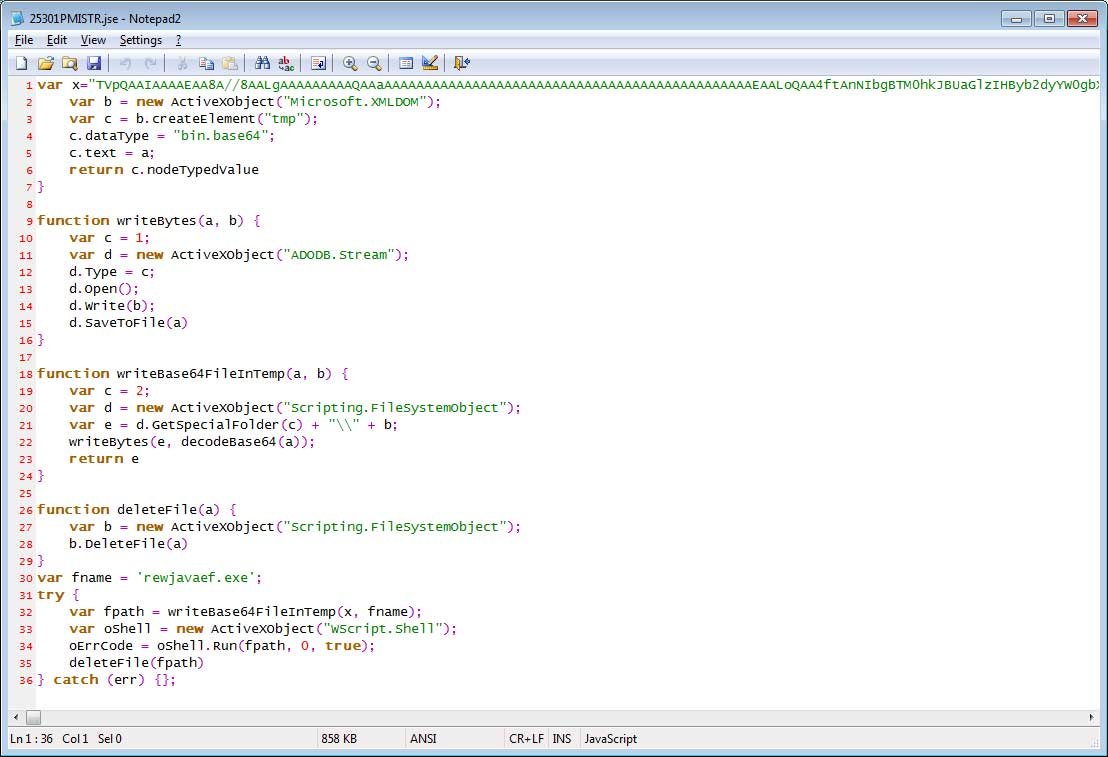The height and width of the screenshot is (757, 1108).
Task: Click the 'INS' insert mode status
Action: coord(562,739)
